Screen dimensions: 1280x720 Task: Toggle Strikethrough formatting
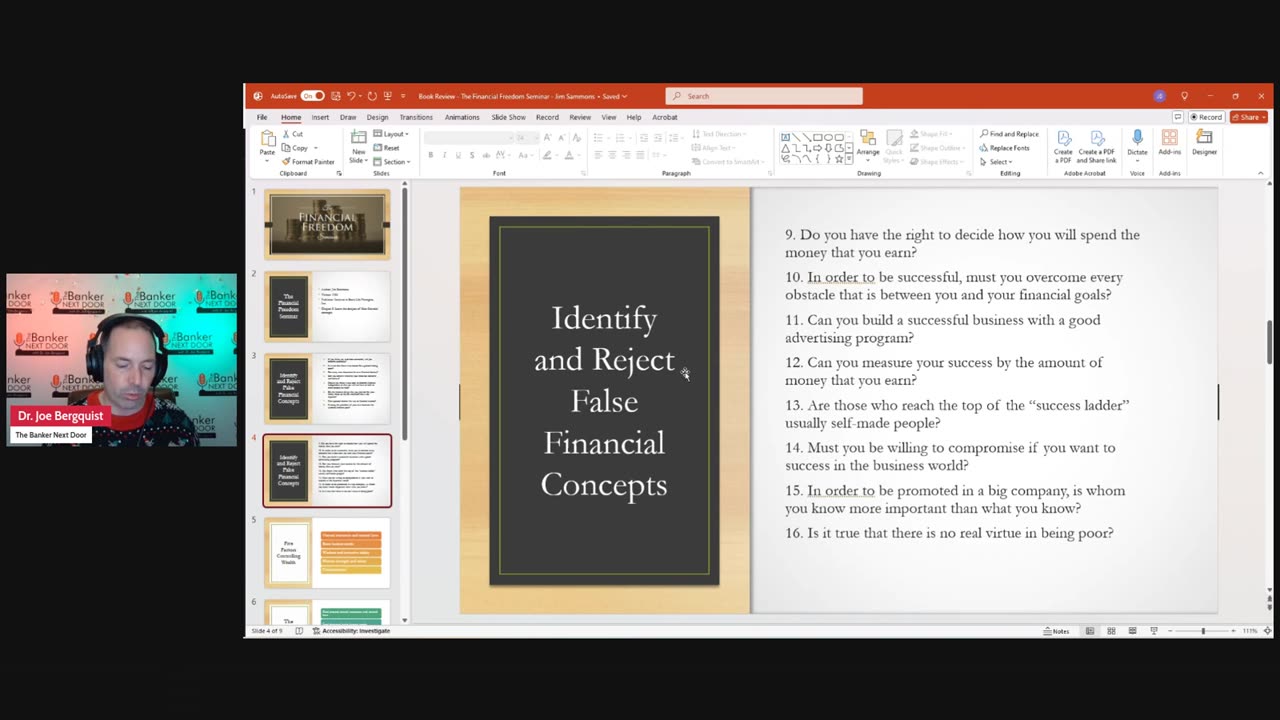(x=487, y=155)
